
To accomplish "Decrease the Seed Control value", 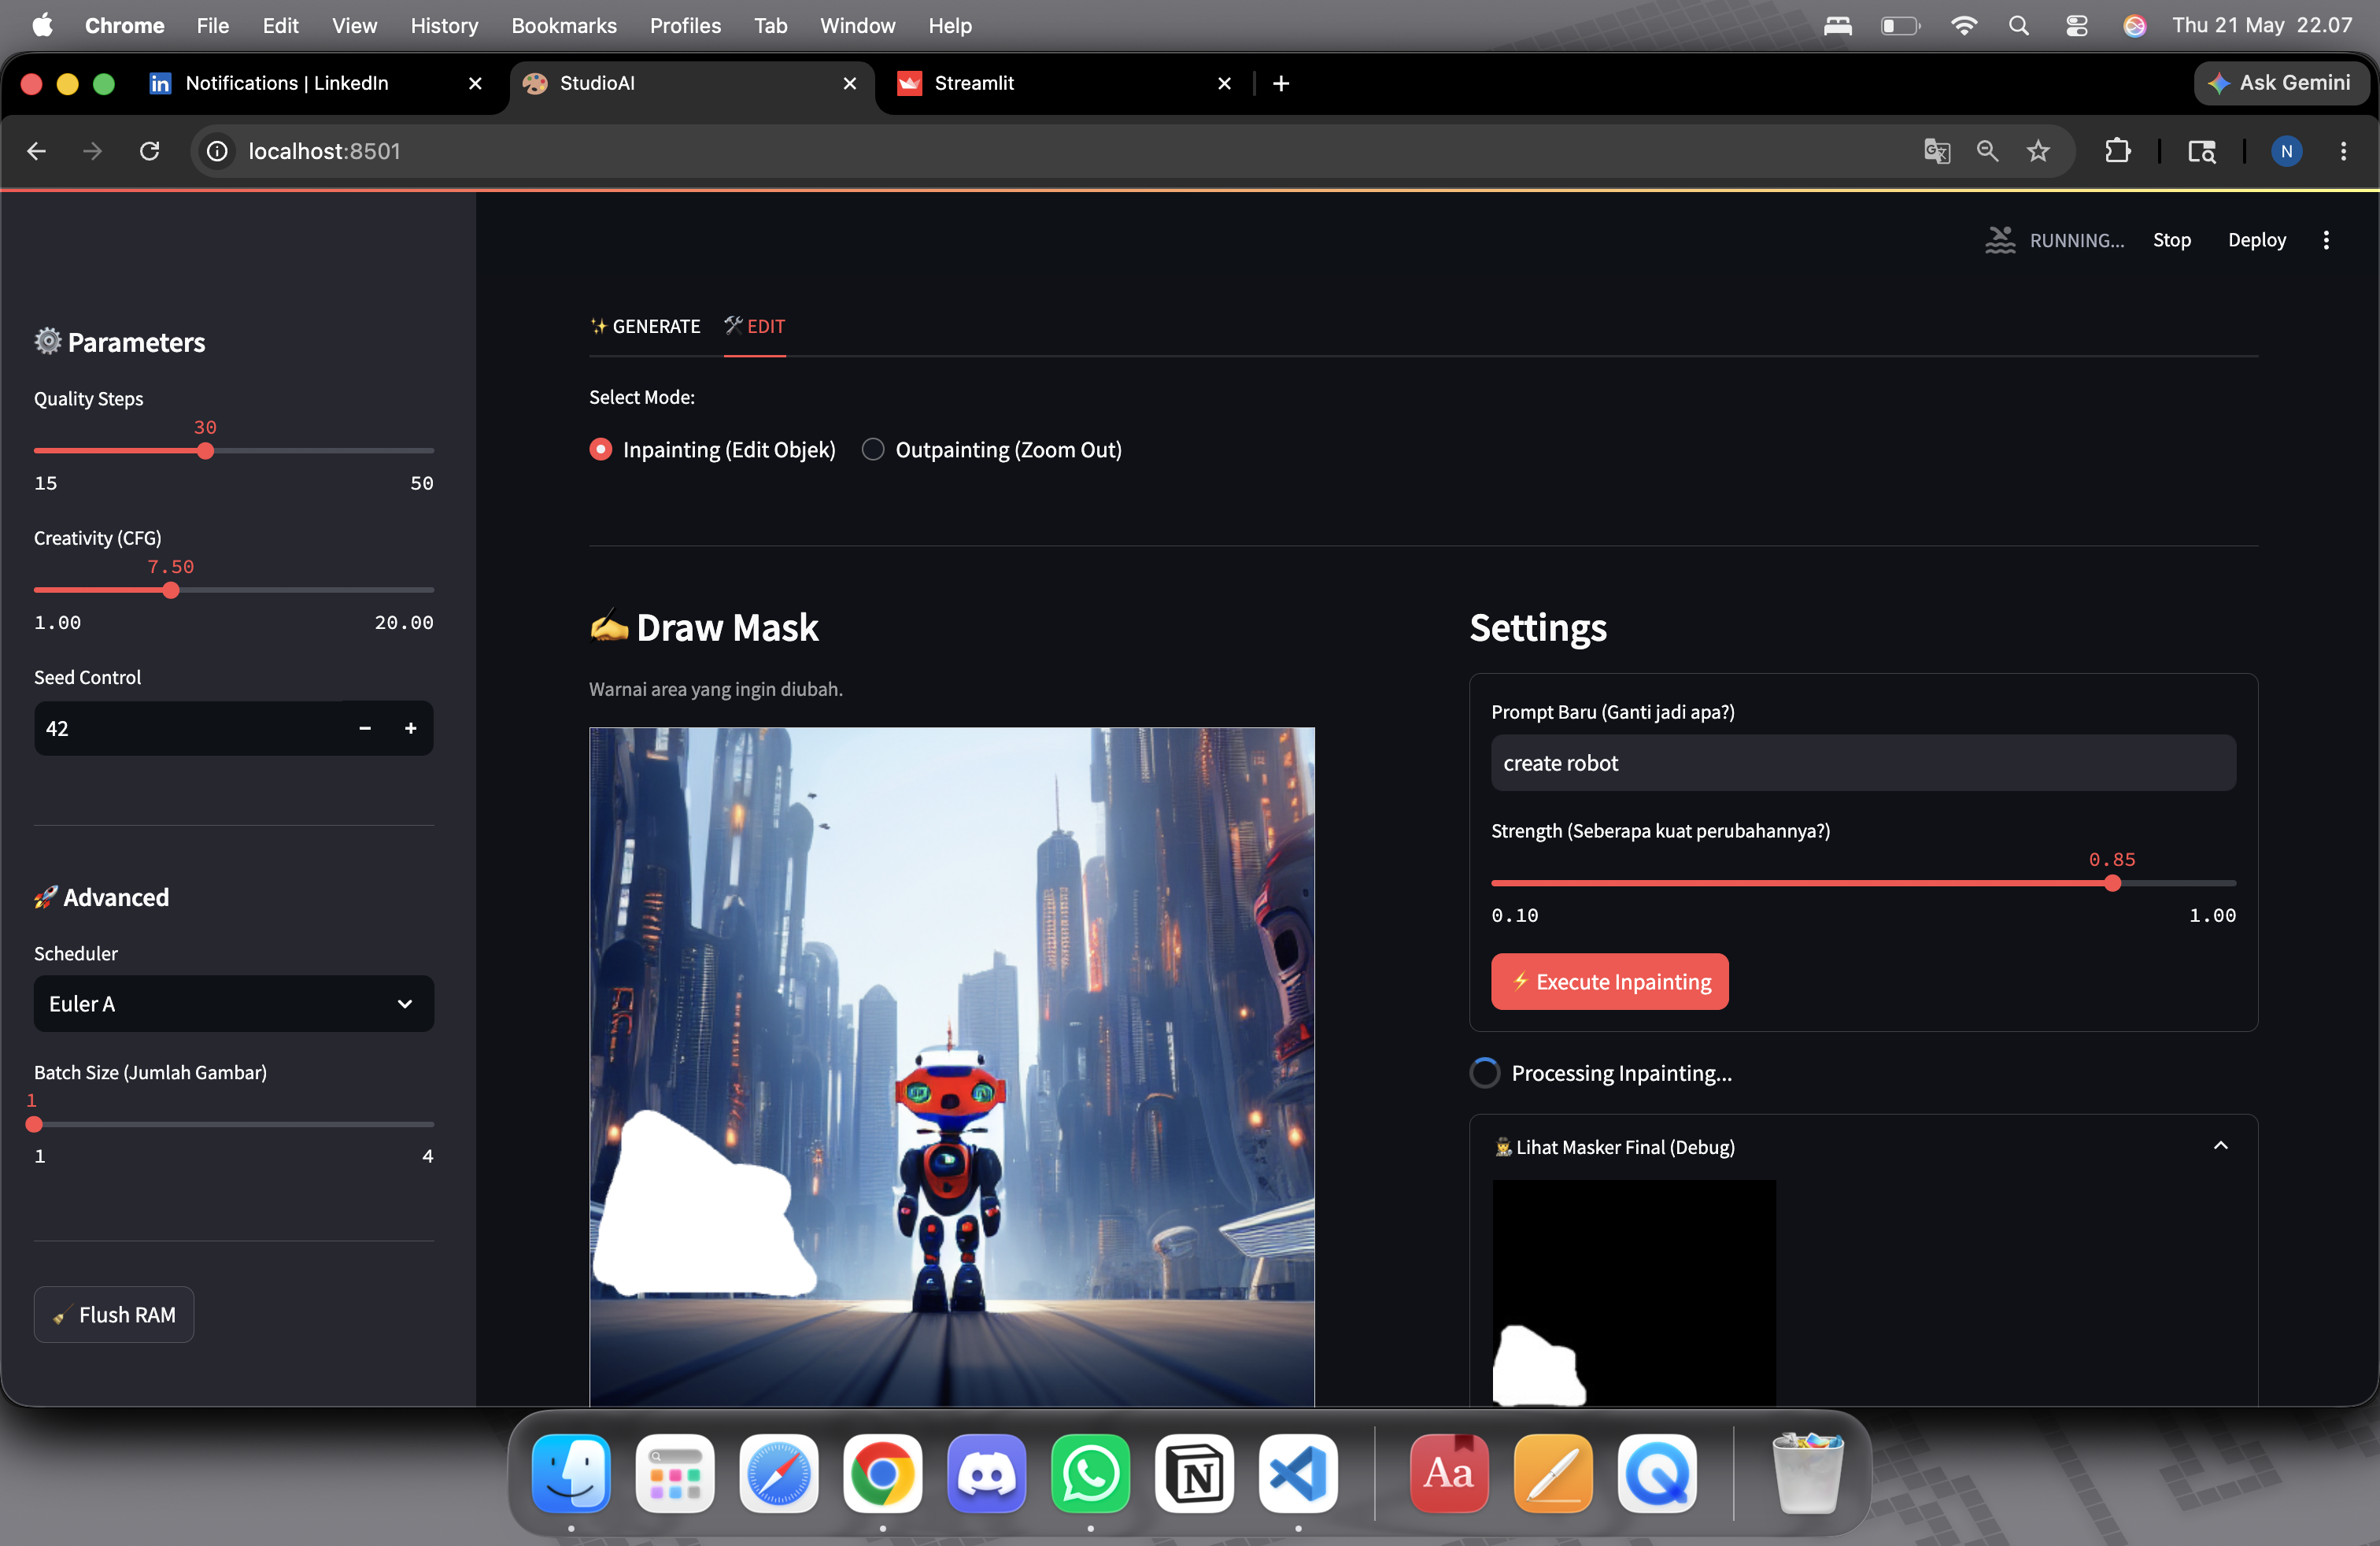I will pos(365,728).
